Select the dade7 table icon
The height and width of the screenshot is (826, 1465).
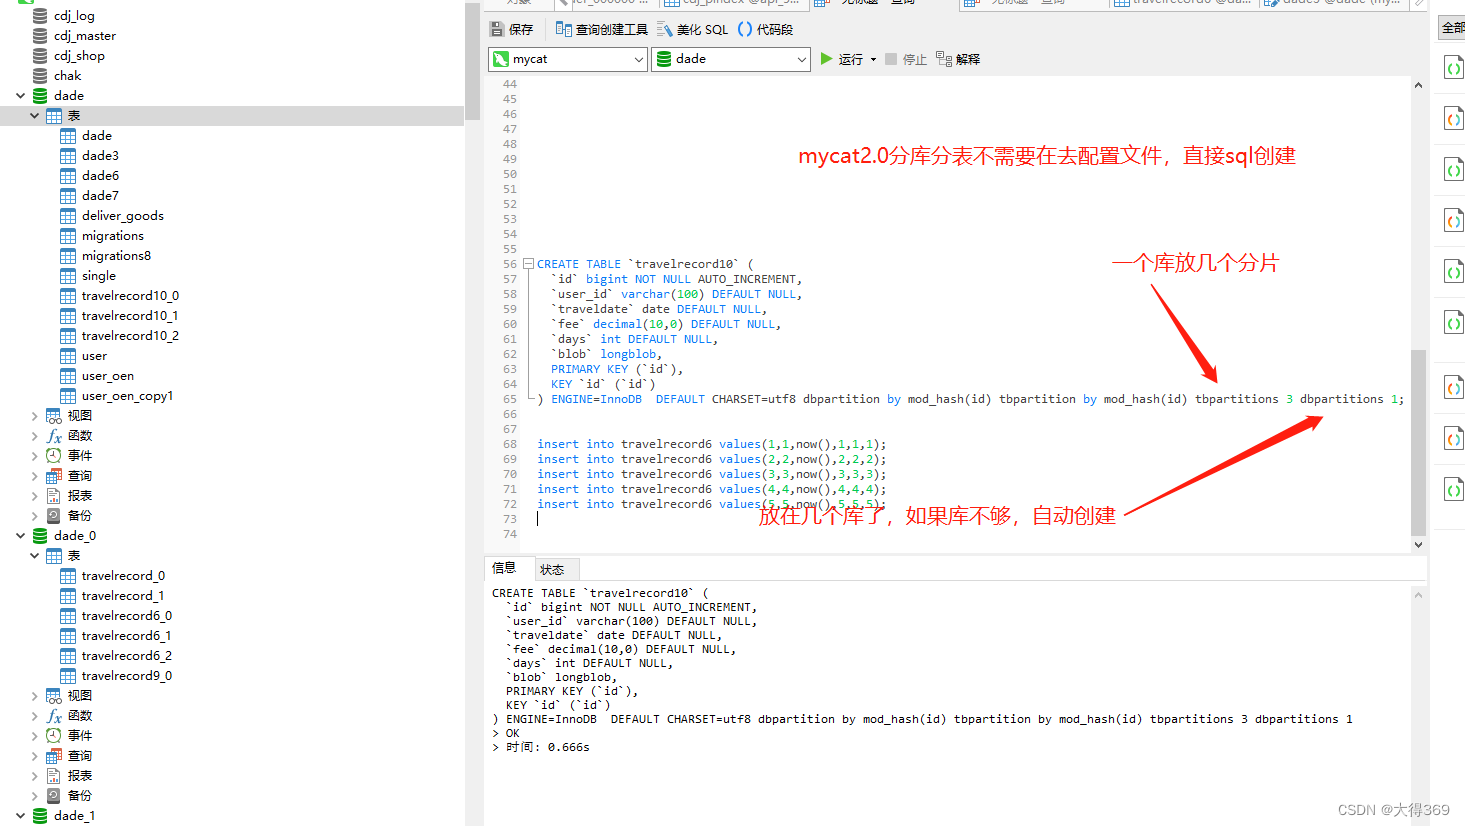[x=68, y=196]
